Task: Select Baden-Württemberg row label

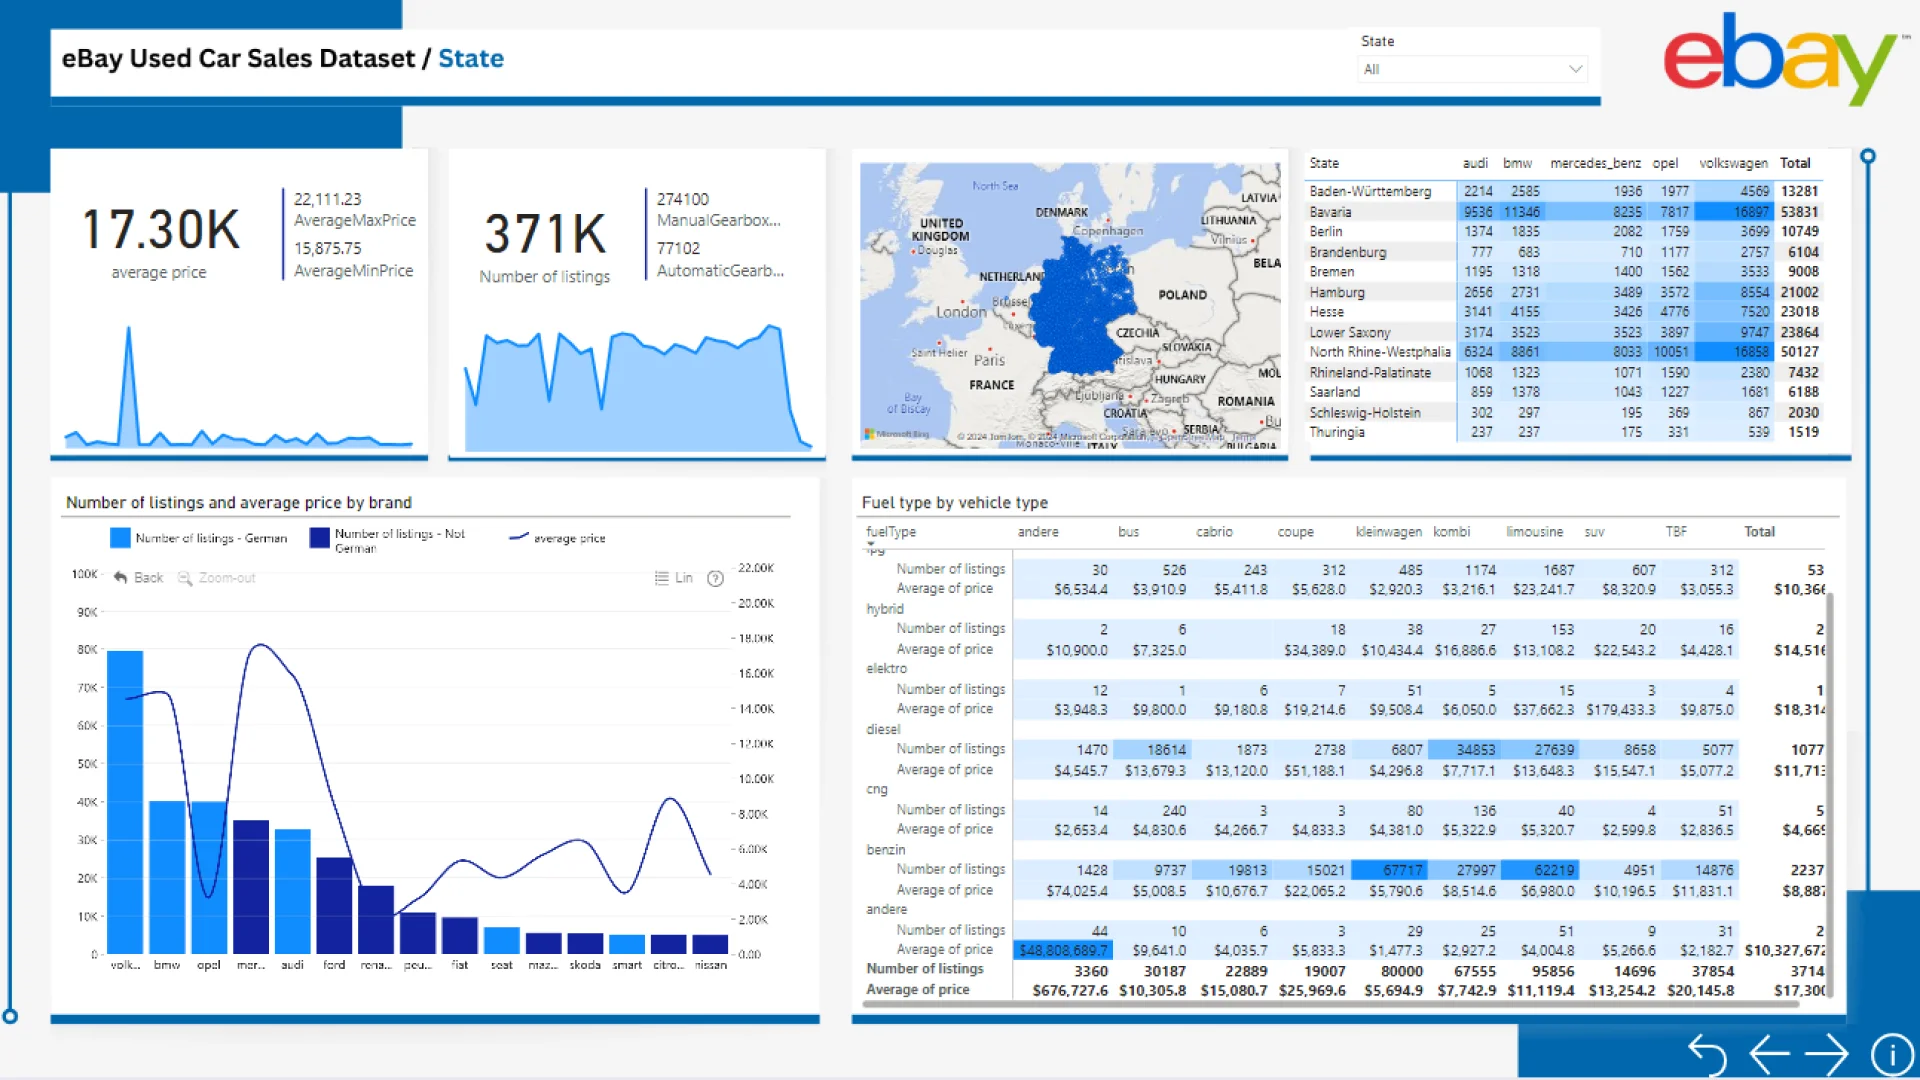Action: [x=1370, y=191]
